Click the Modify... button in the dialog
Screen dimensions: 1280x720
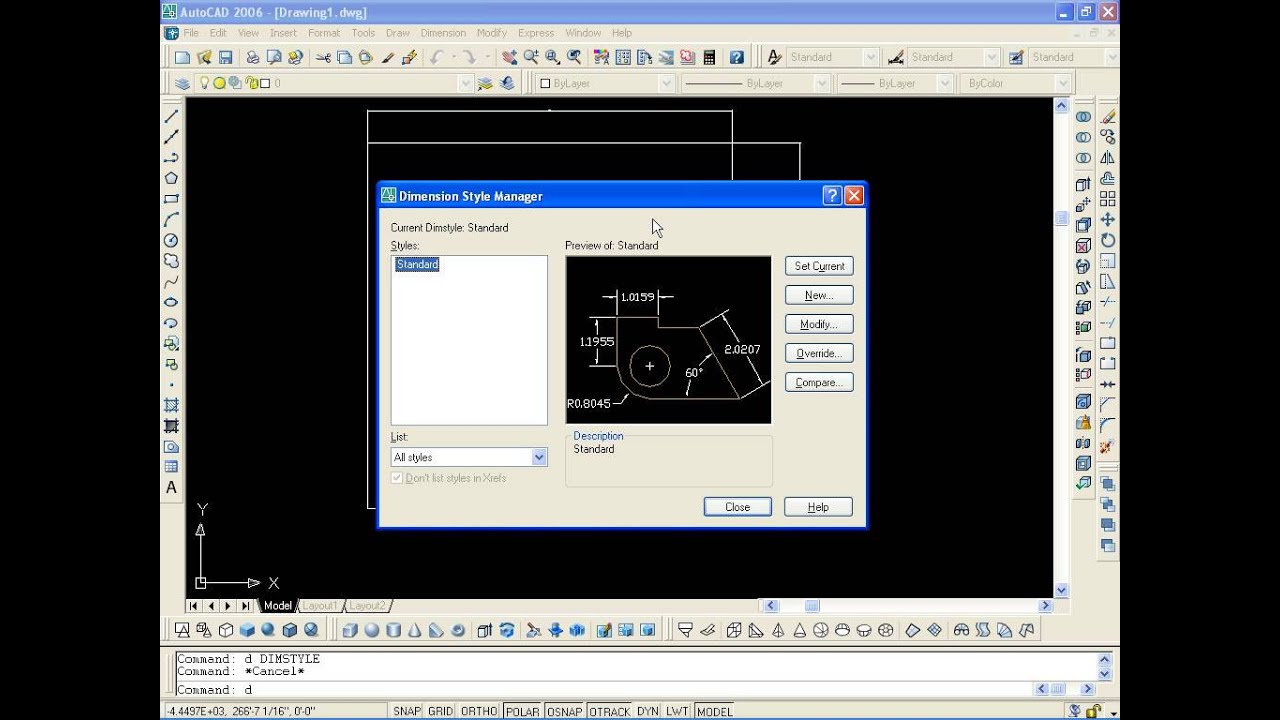coord(819,324)
